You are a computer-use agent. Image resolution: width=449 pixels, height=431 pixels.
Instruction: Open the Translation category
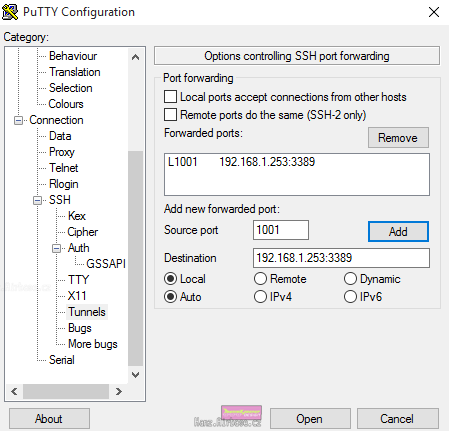click(x=75, y=72)
